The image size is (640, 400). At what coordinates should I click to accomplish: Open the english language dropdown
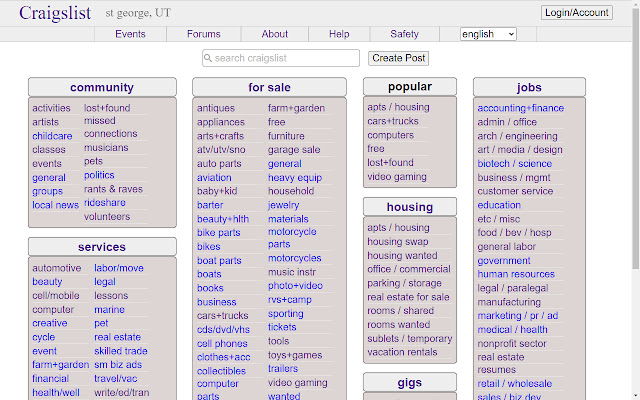click(488, 34)
